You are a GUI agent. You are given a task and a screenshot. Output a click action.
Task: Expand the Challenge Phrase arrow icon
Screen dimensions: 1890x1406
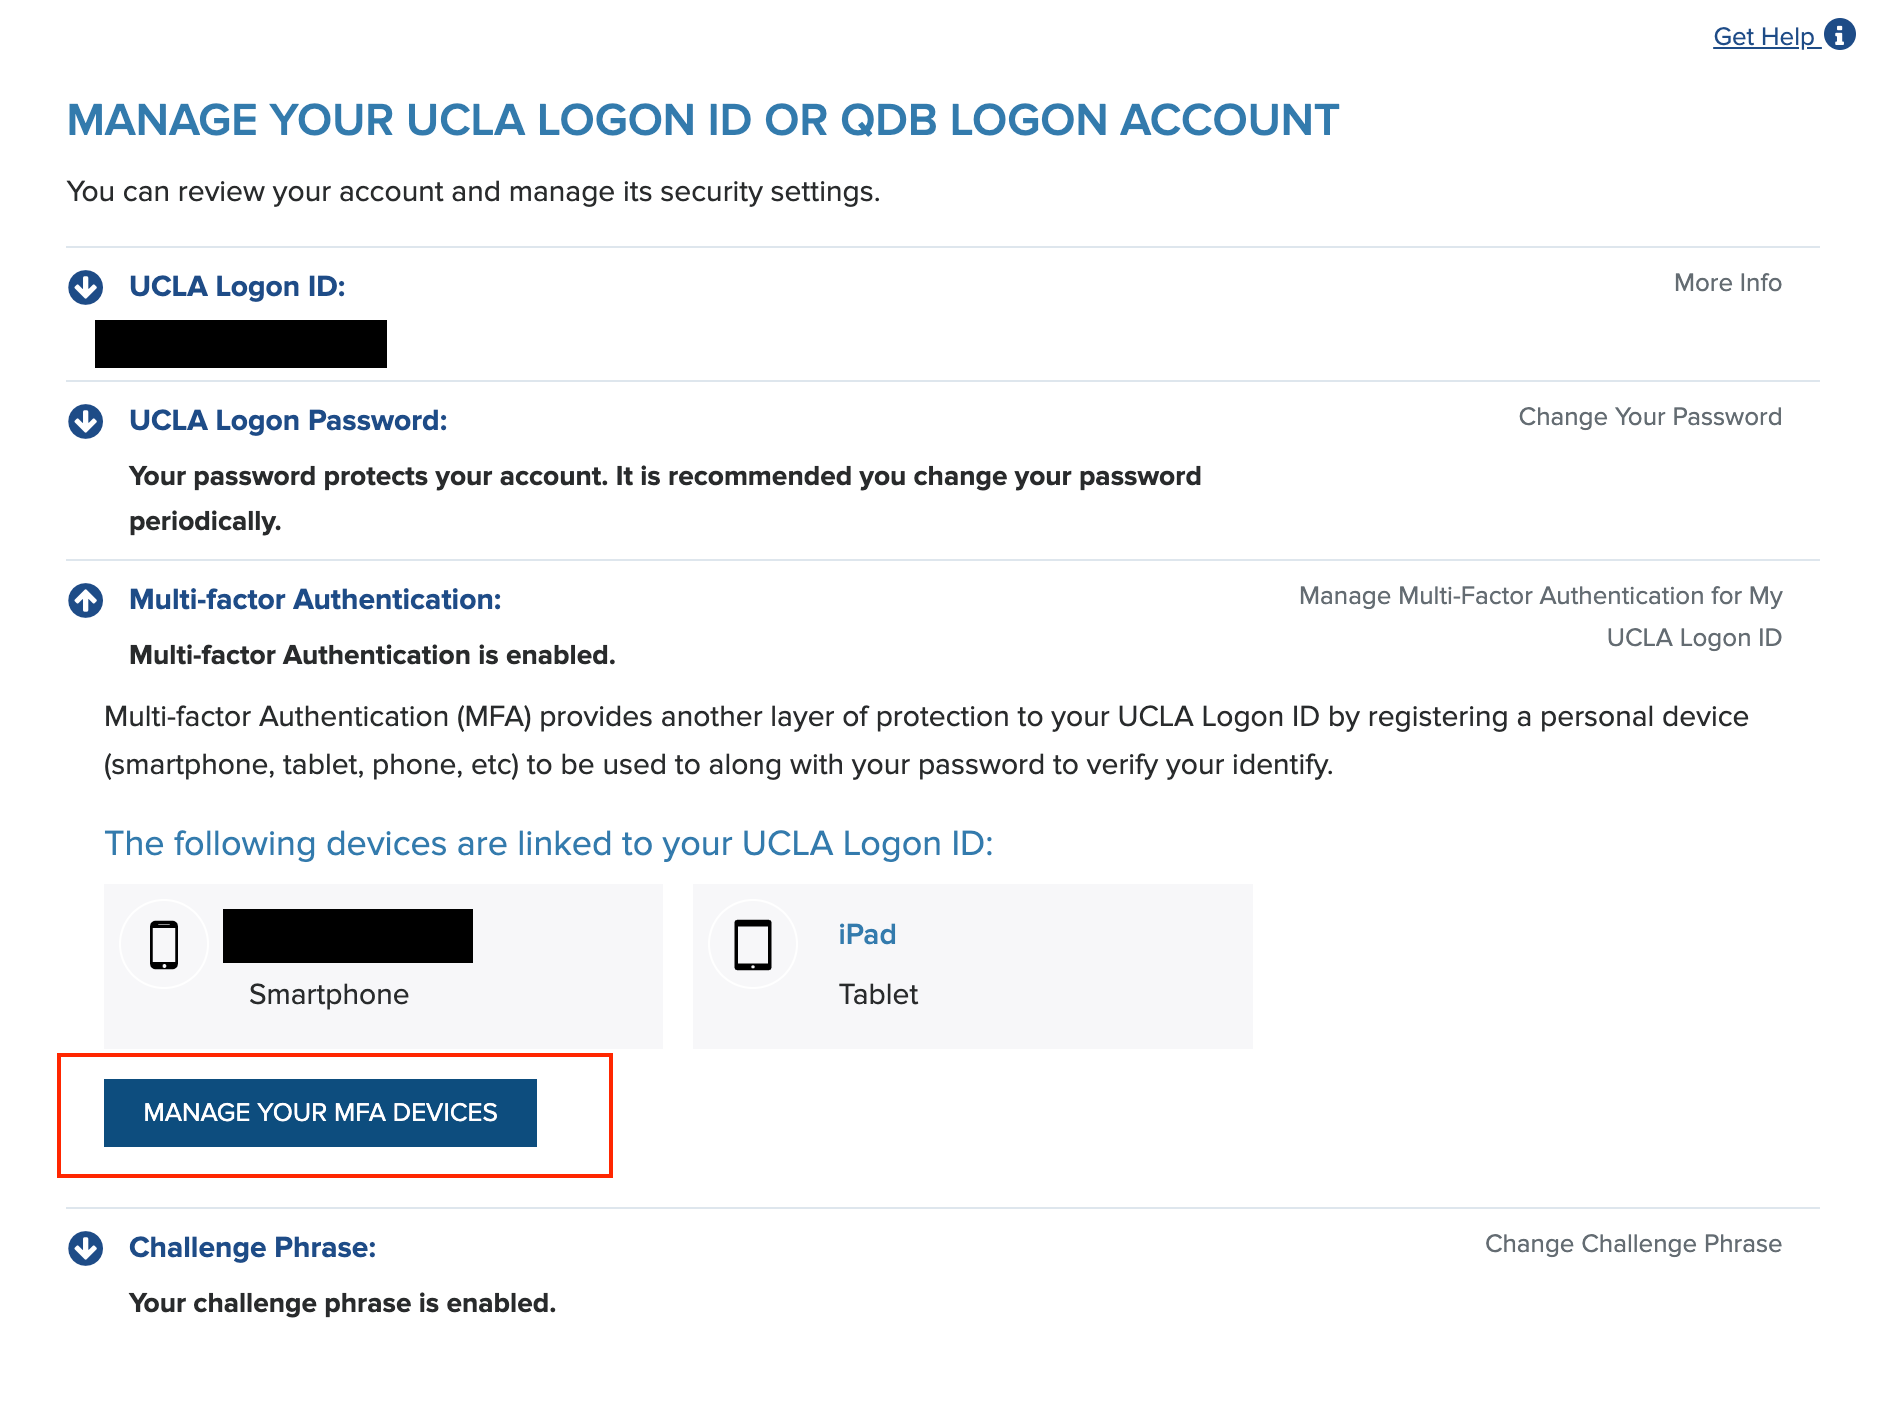[86, 1248]
